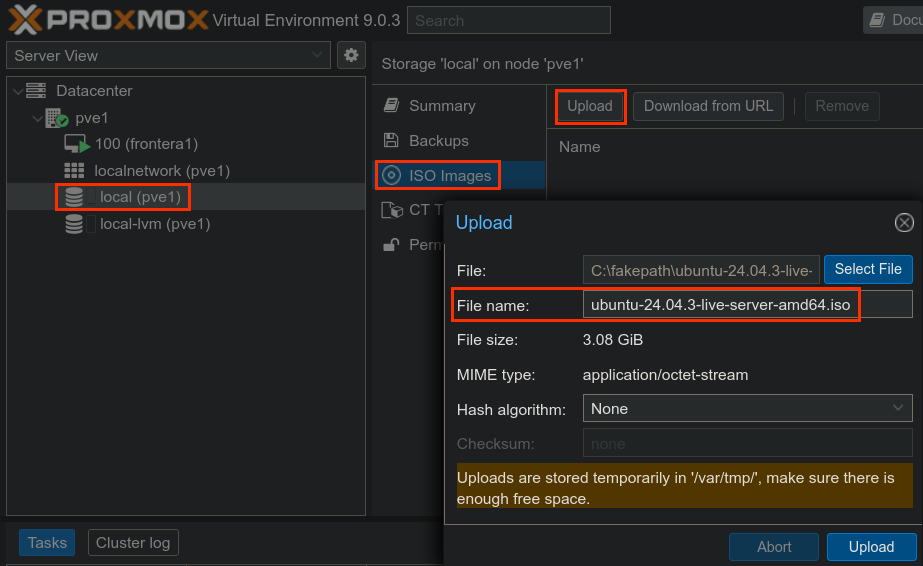Click Download from URL button
This screenshot has width=923, height=566.
708,106
